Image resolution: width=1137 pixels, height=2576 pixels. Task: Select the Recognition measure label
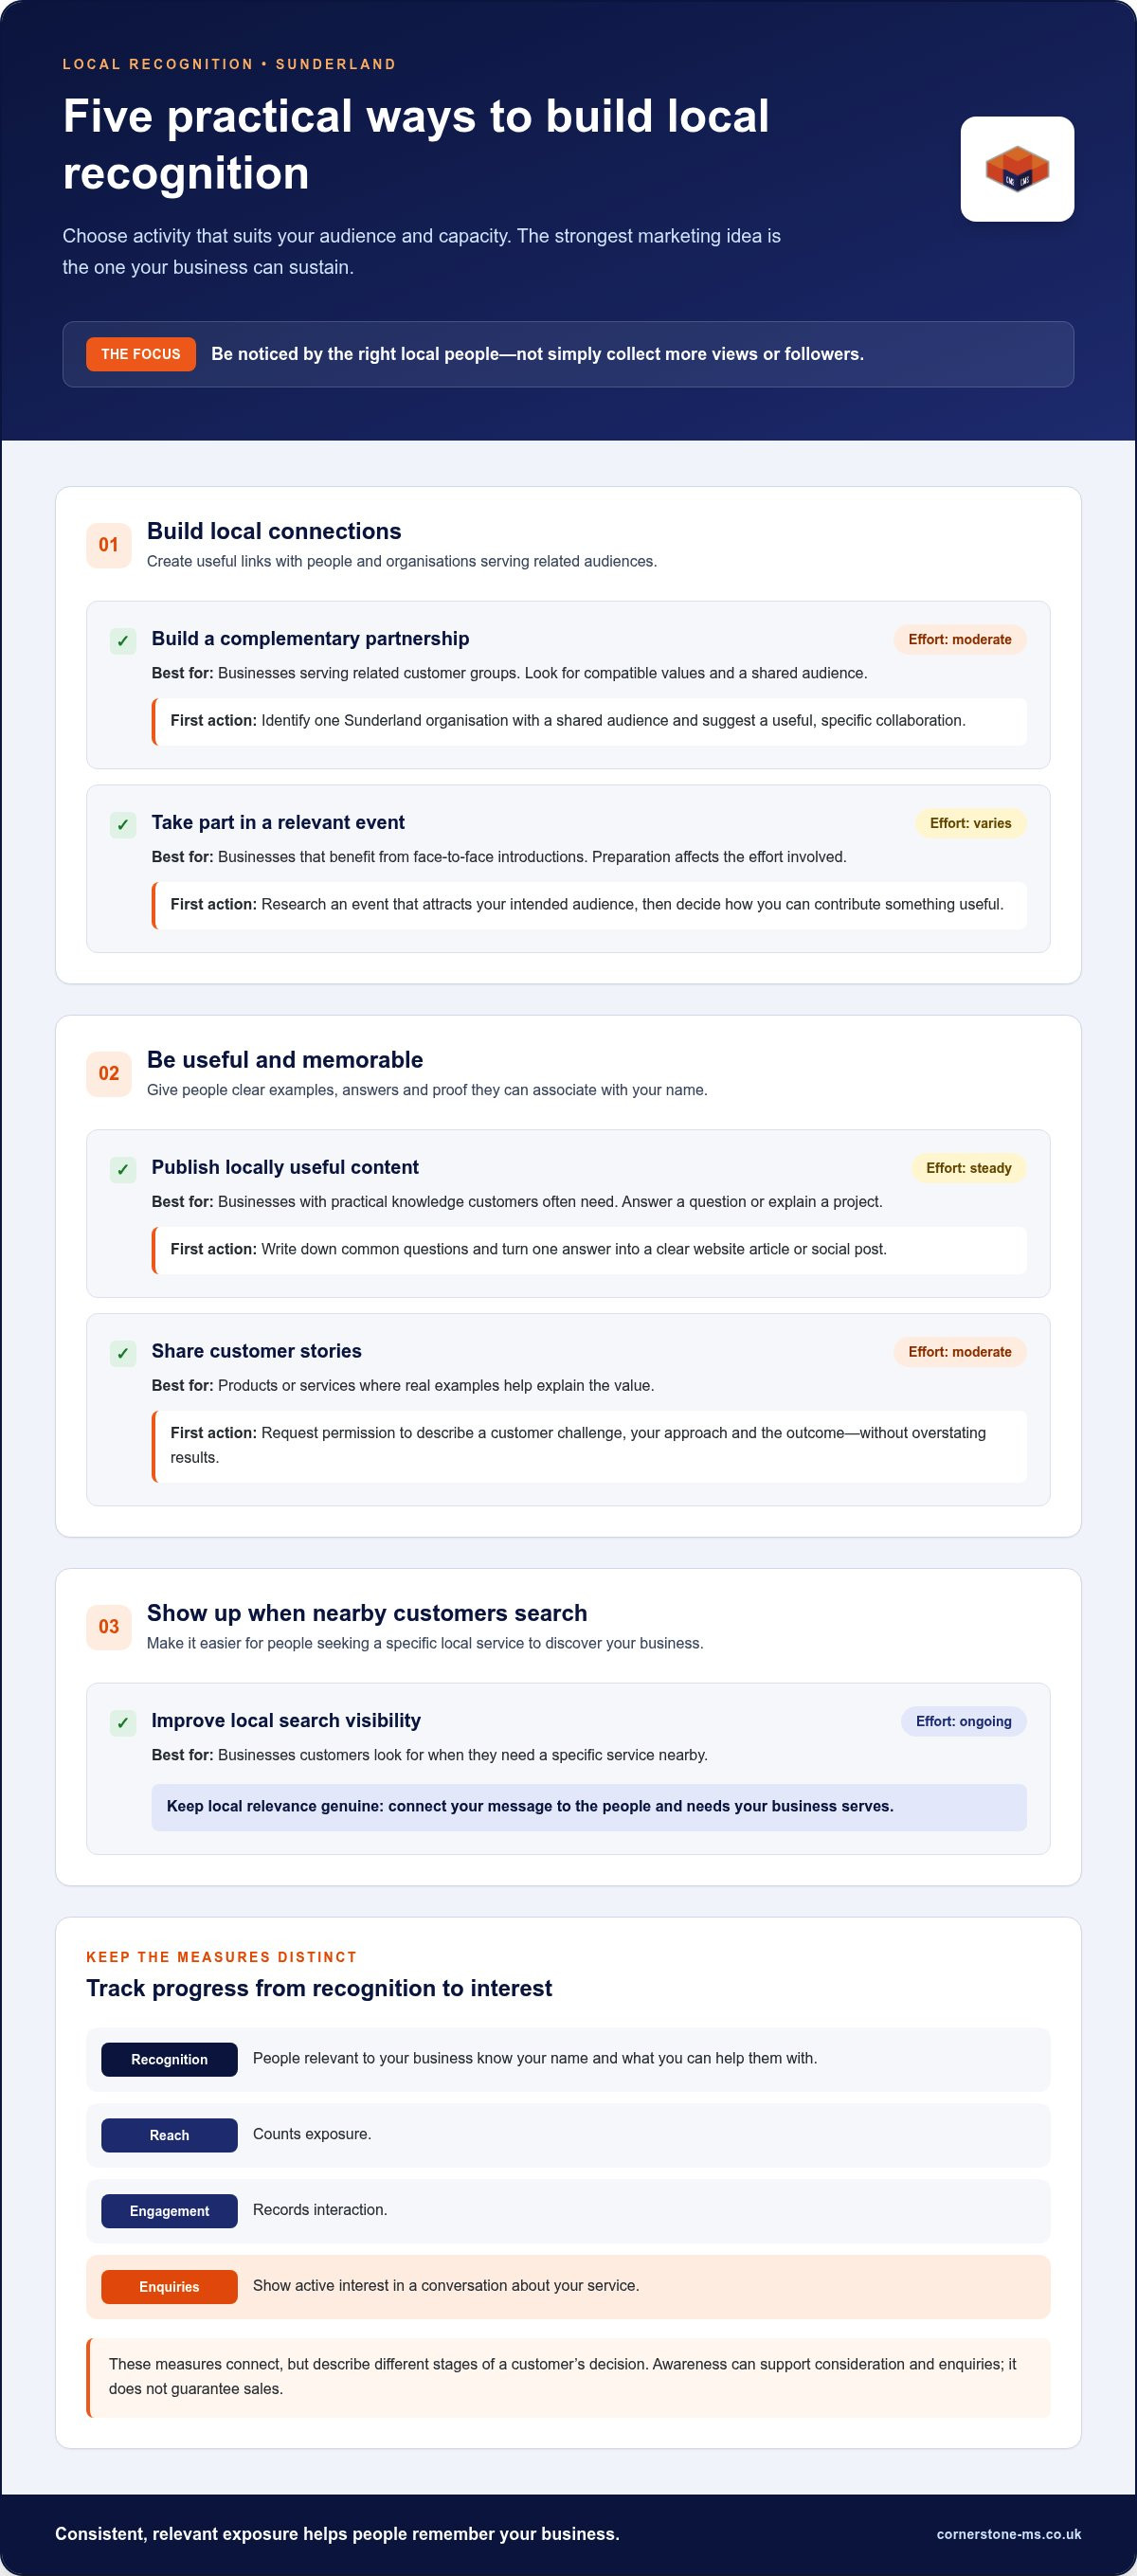(169, 2059)
